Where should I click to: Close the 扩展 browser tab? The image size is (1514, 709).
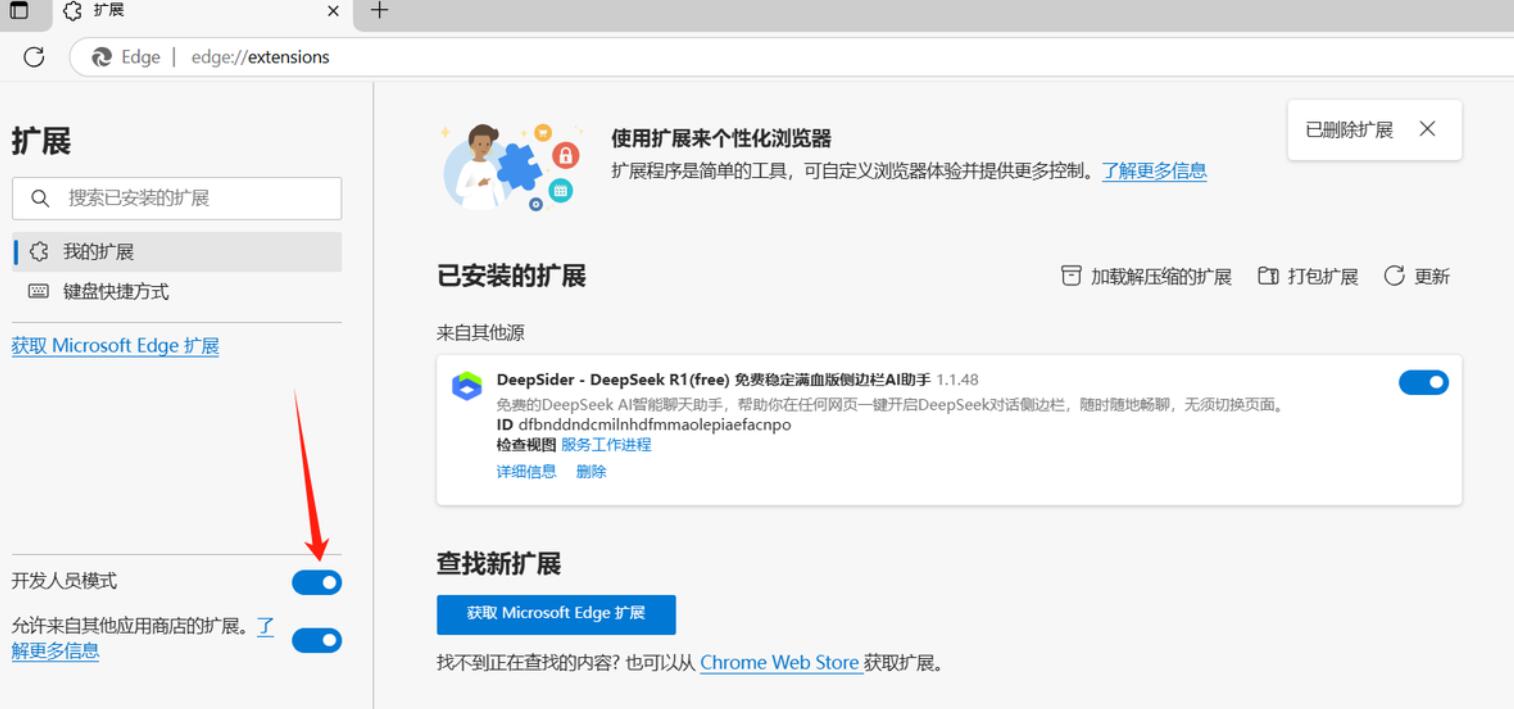[x=333, y=12]
